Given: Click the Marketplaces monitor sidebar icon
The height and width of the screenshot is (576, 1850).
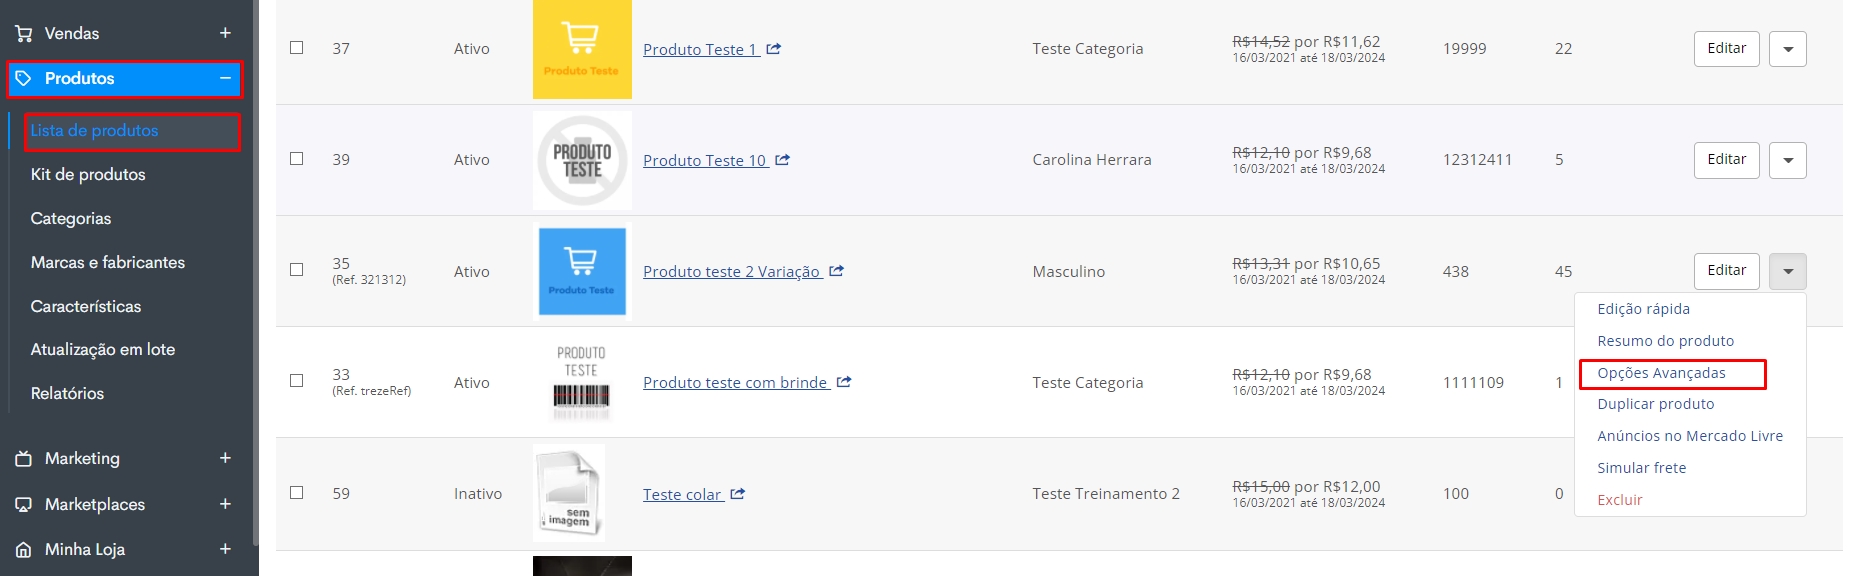Looking at the screenshot, I should click(24, 505).
